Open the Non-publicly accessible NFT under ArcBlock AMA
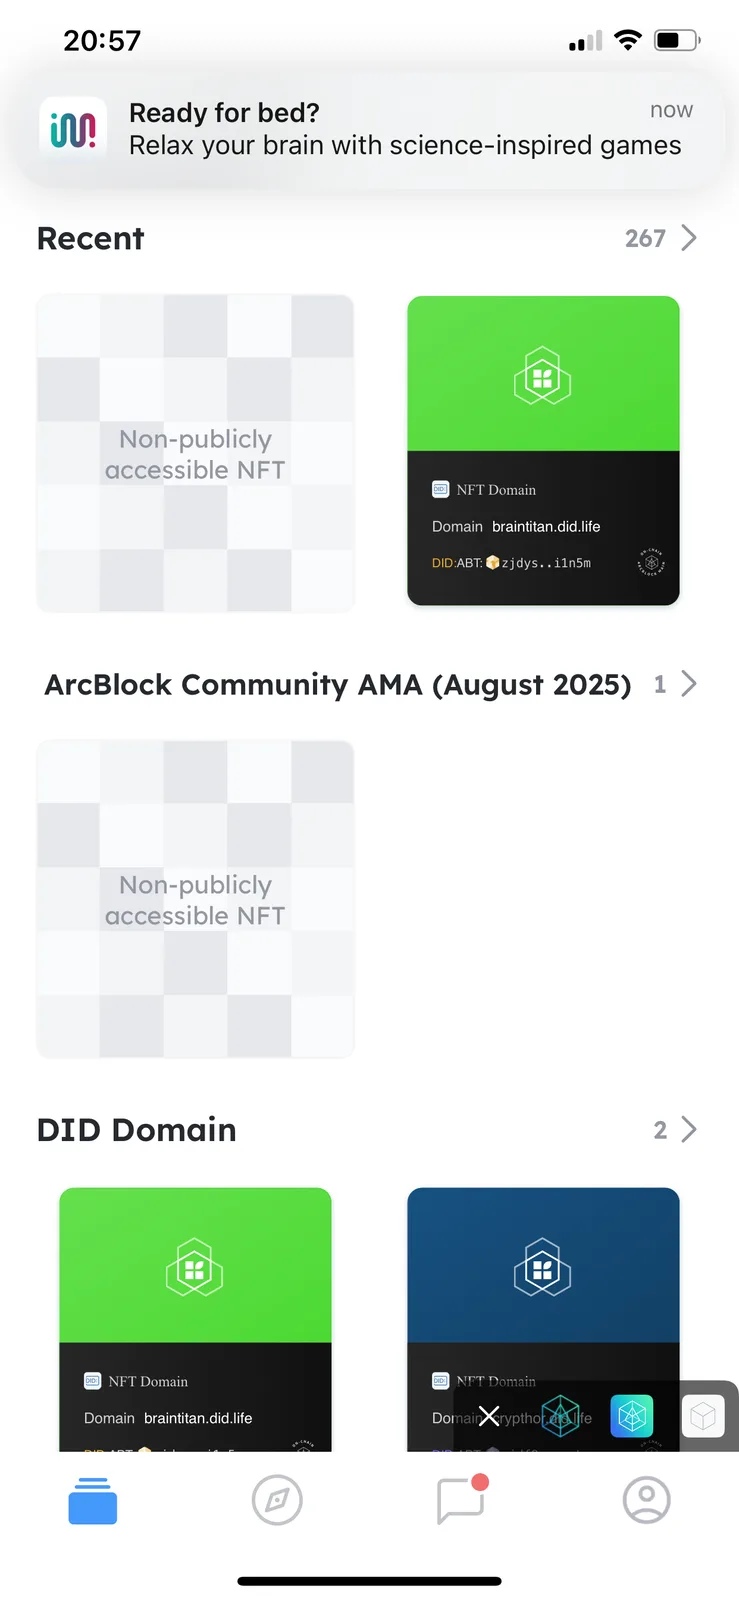Image resolution: width=739 pixels, height=1600 pixels. tap(195, 899)
